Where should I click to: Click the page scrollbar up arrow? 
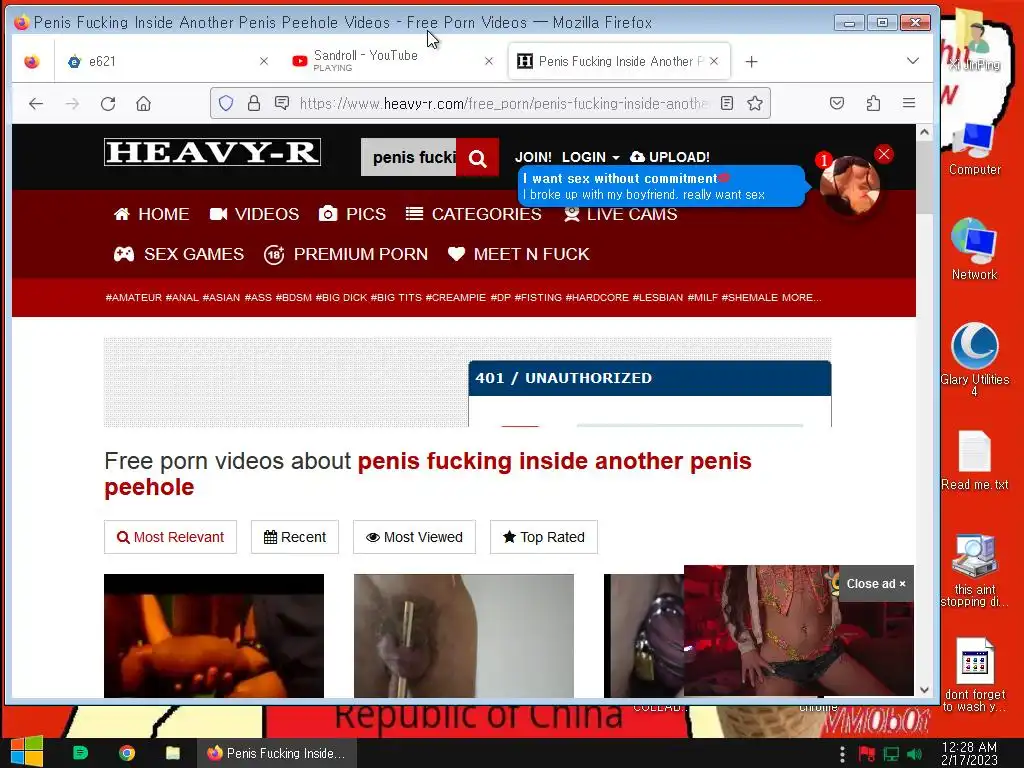[x=924, y=132]
